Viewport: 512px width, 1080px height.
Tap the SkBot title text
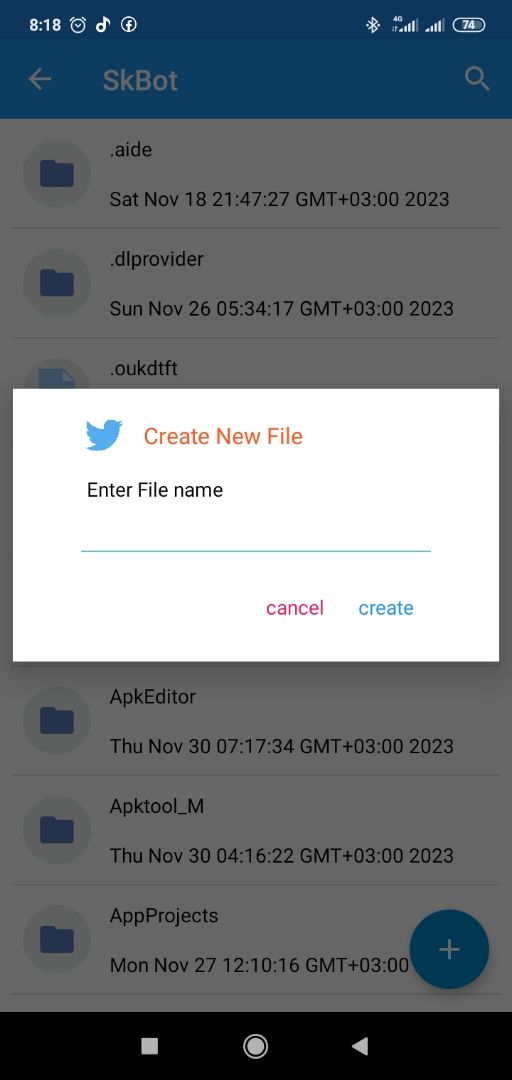point(140,81)
